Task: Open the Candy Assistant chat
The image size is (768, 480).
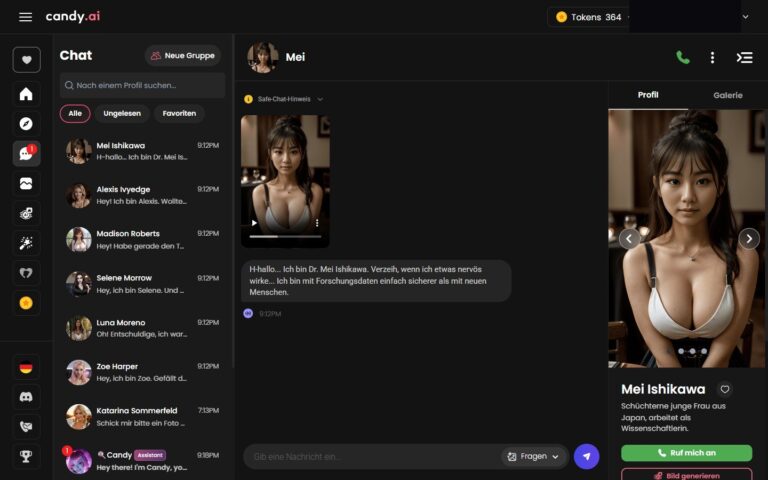Action: point(143,461)
